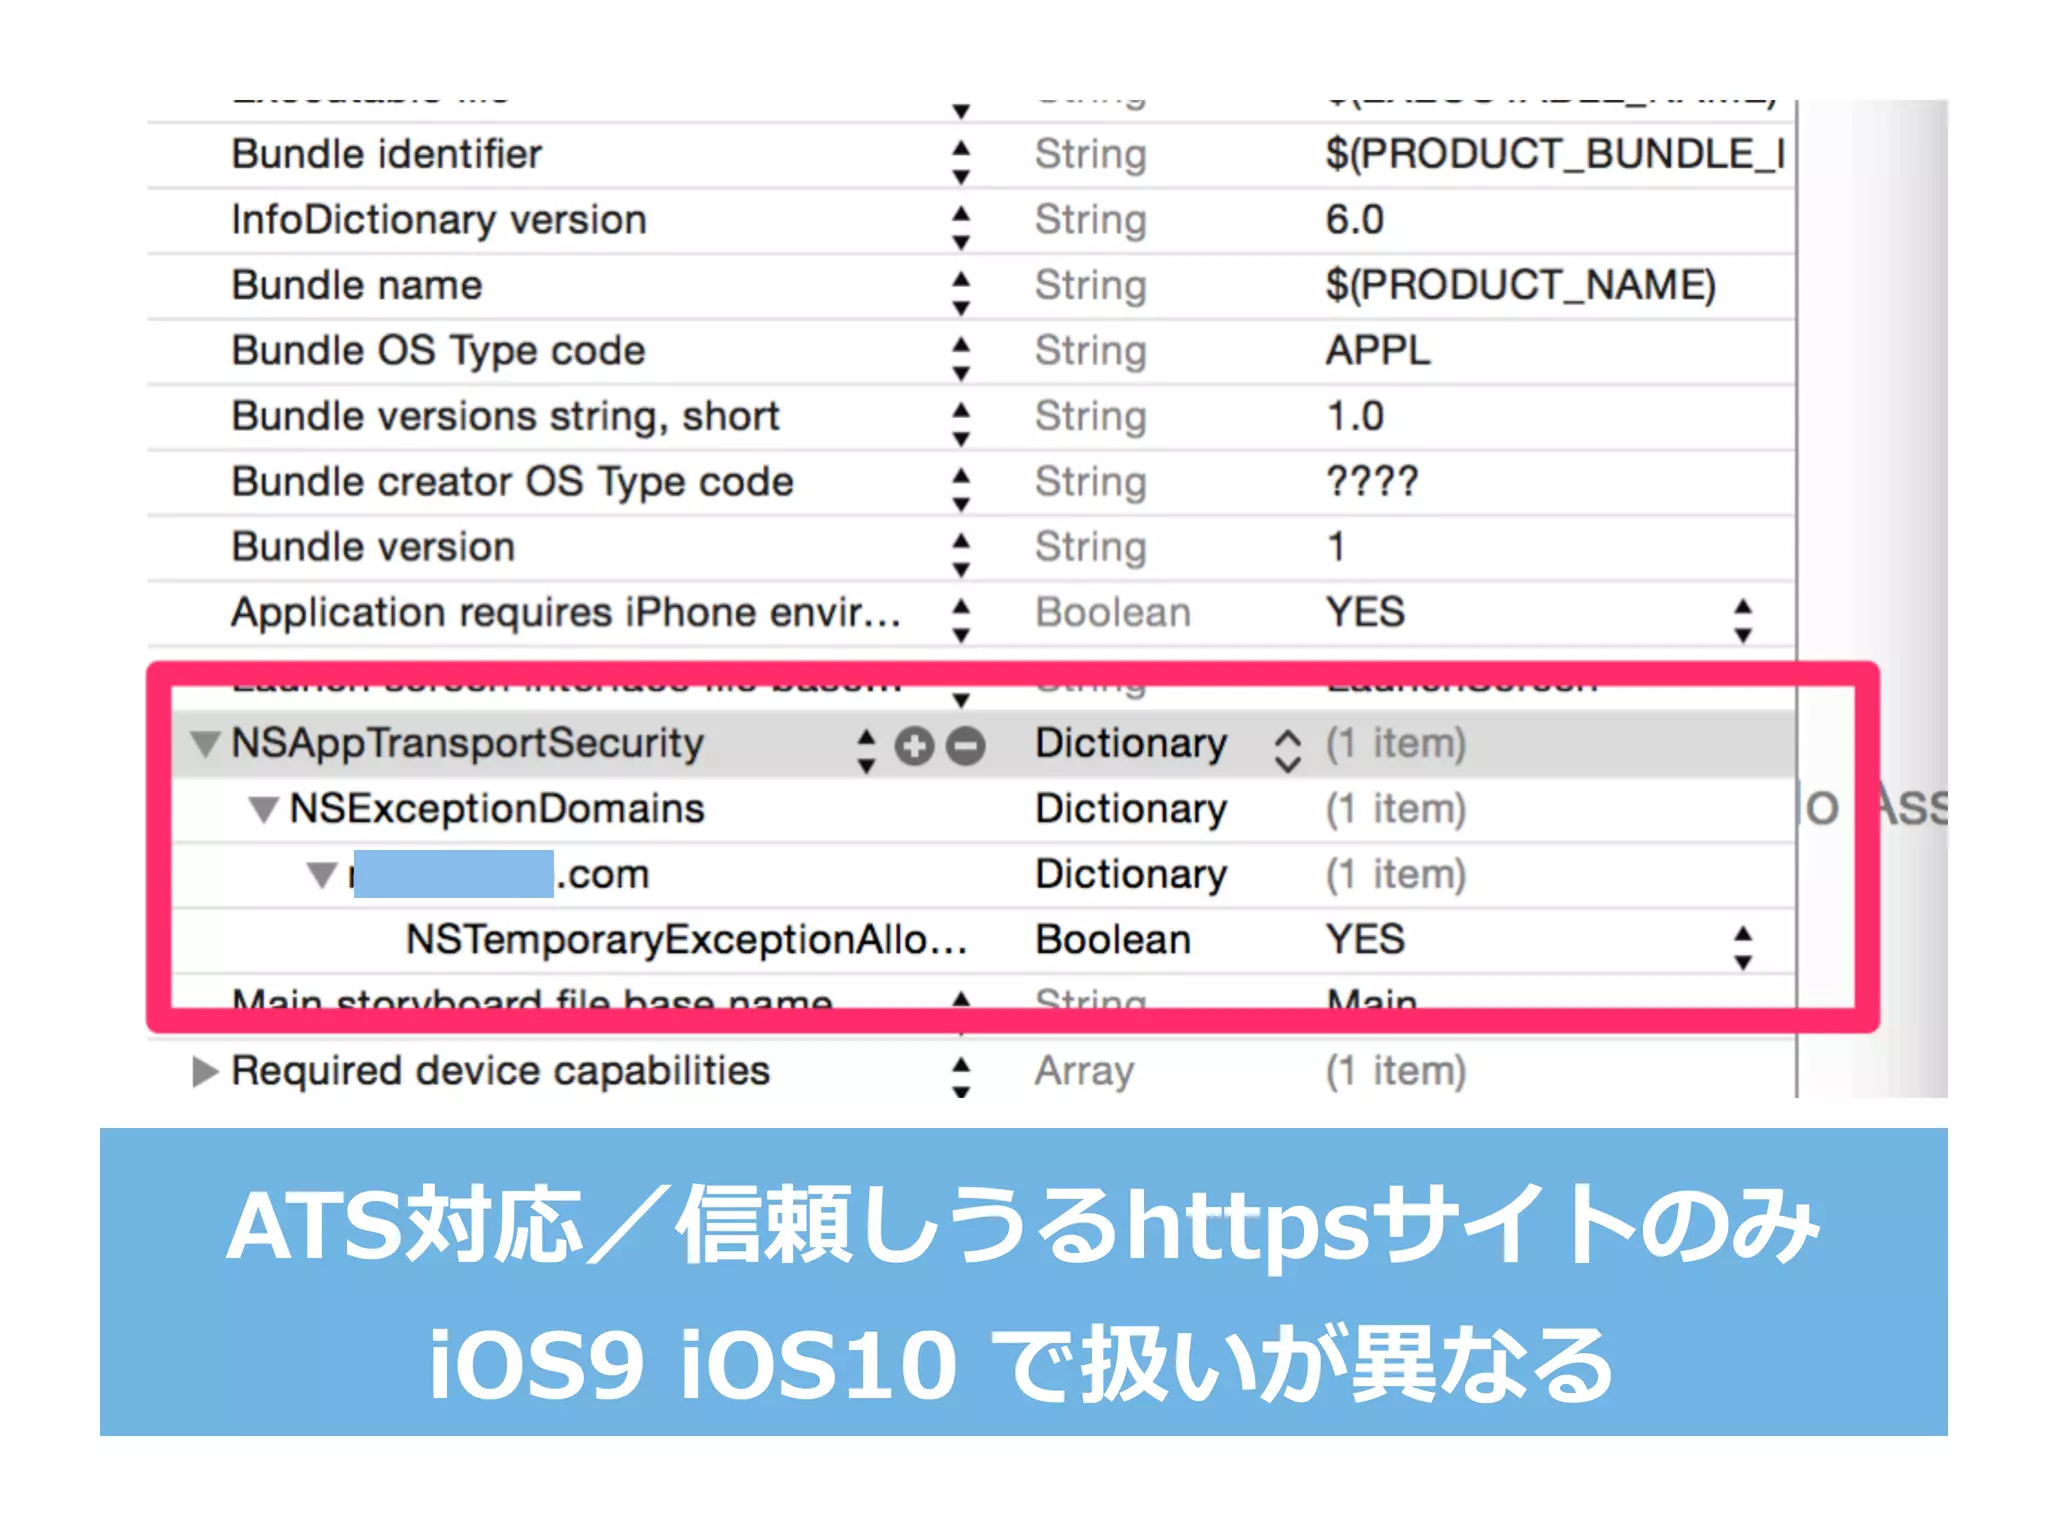Select the NSExceptionDomains key name
Image resolution: width=2048 pixels, height=1536 pixels.
497,809
